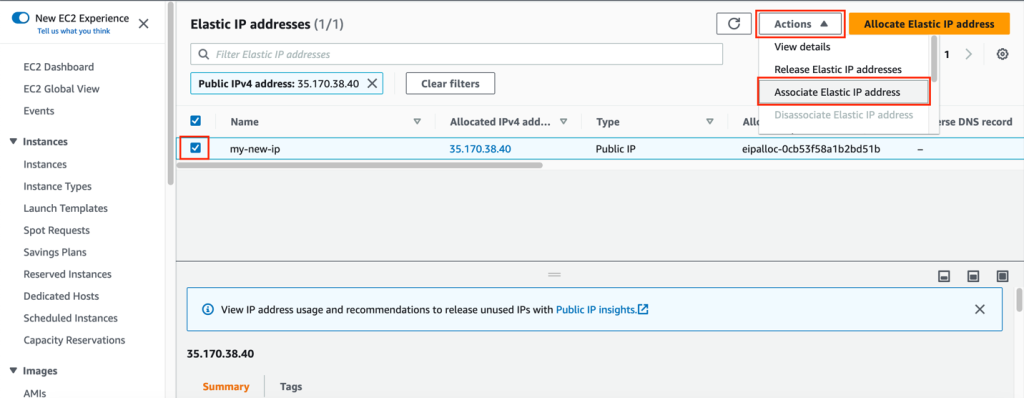Open Capacity Reservations
Screen dimensions: 1024x398
tap(74, 340)
